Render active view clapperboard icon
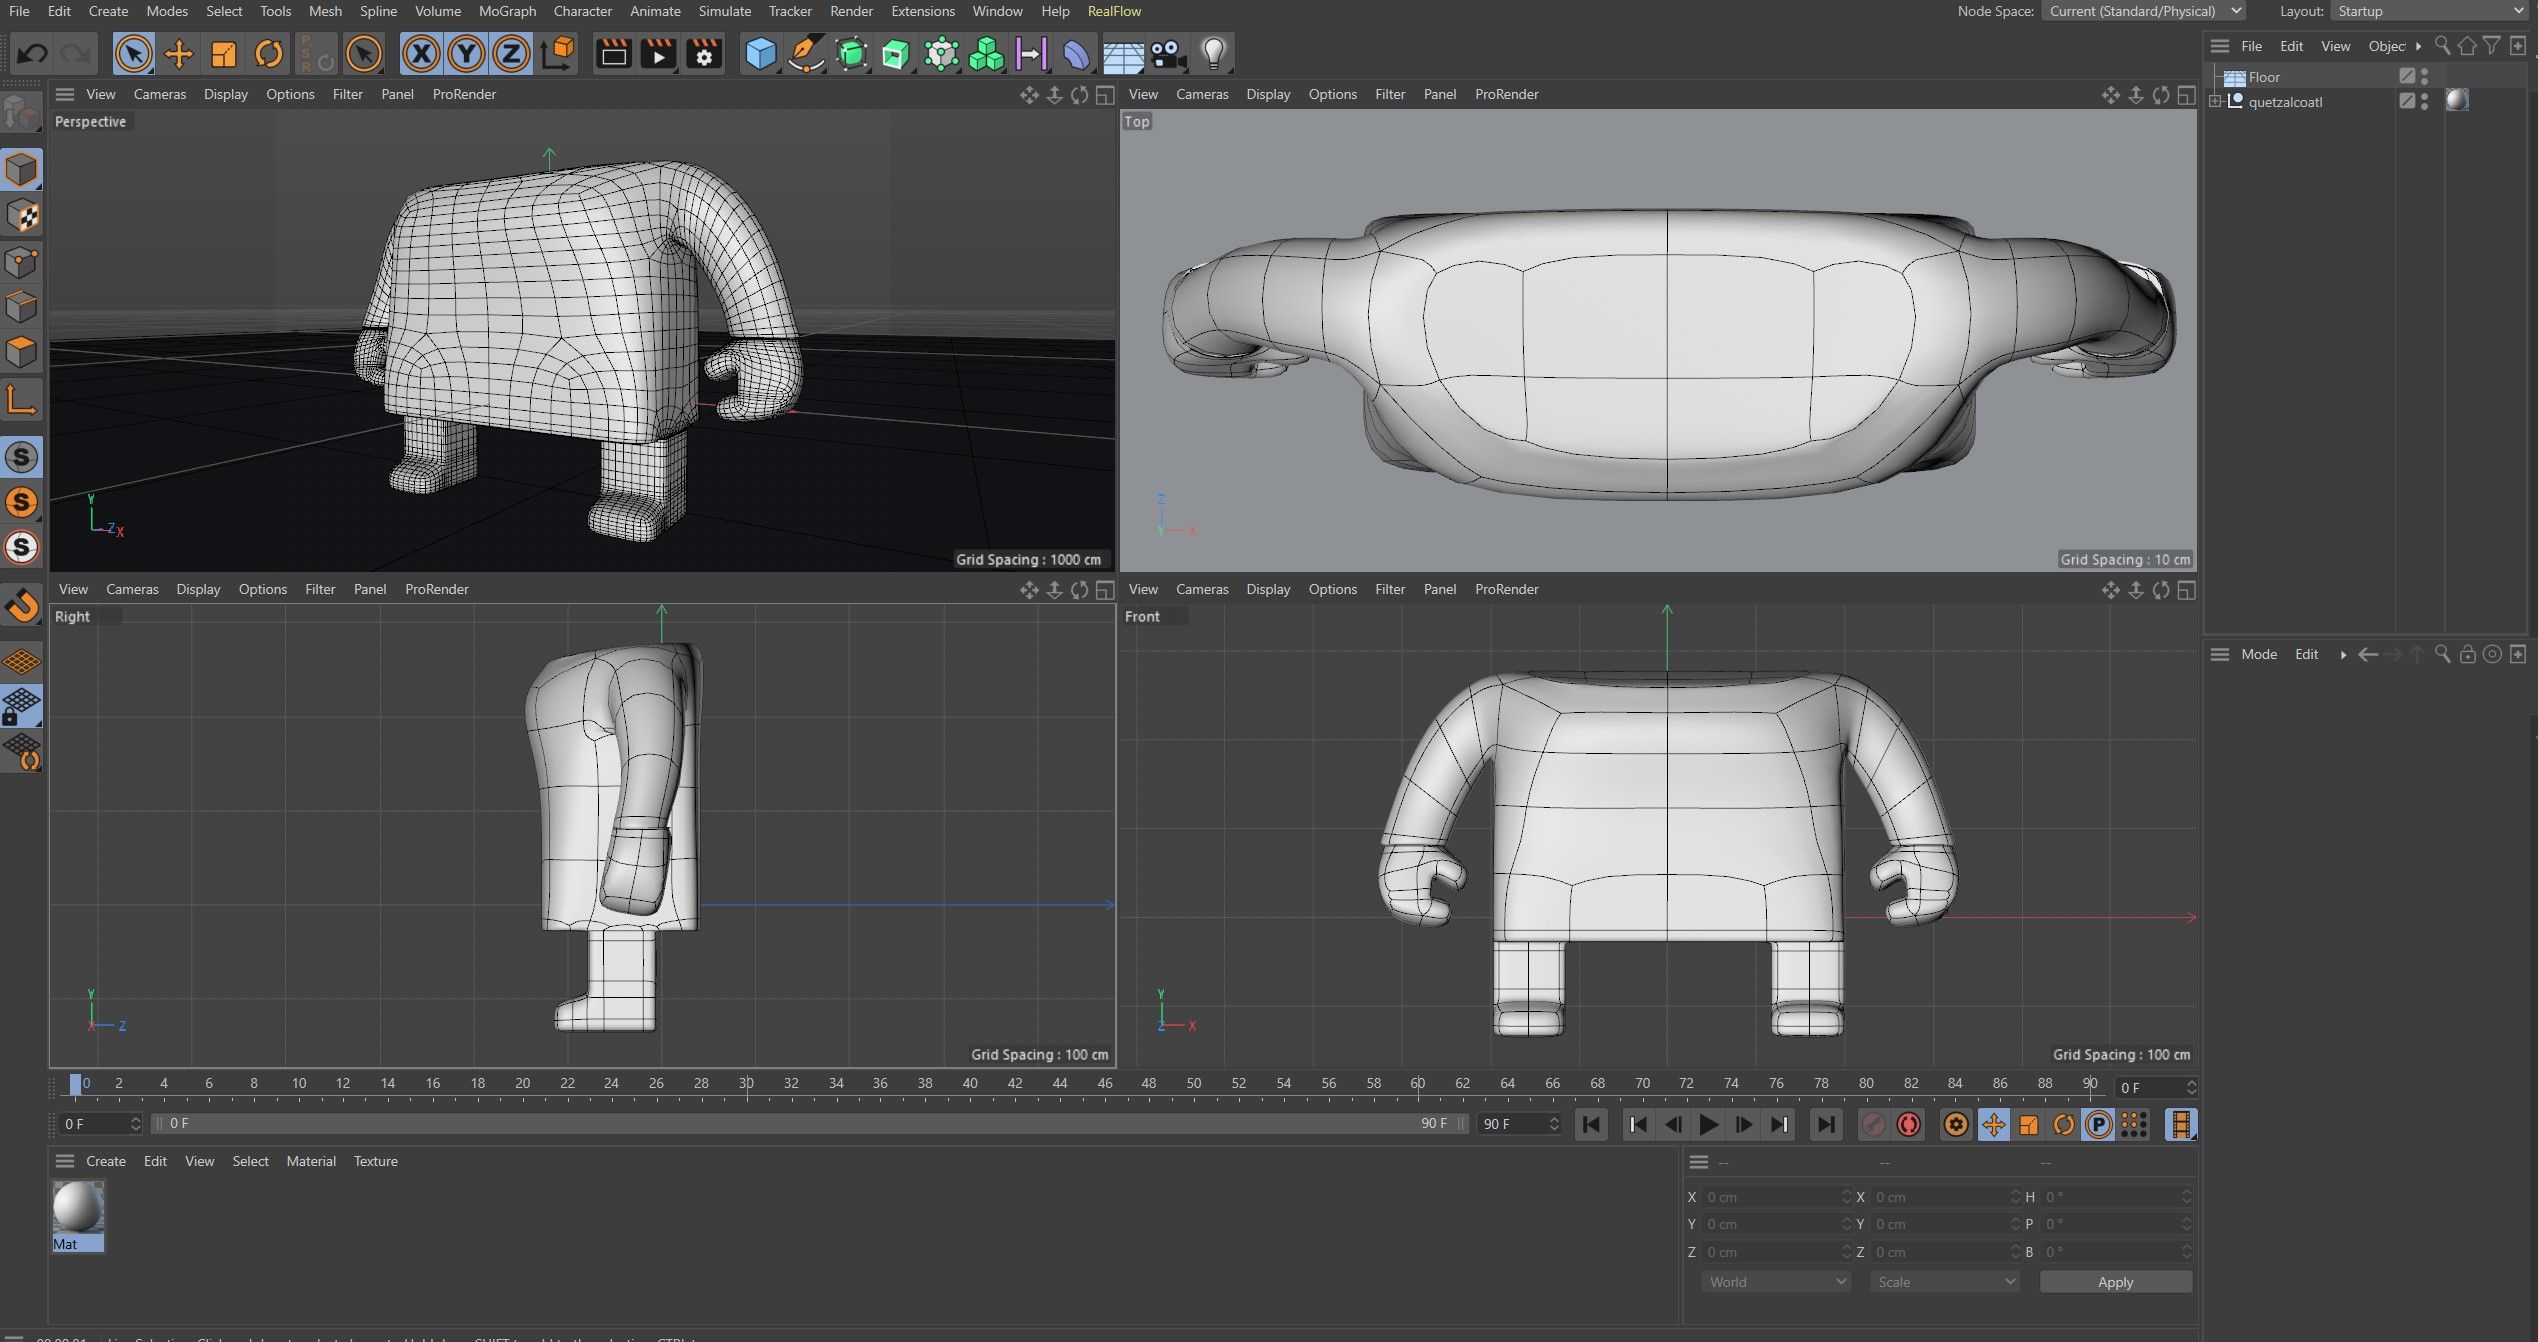This screenshot has width=2538, height=1342. click(613, 53)
